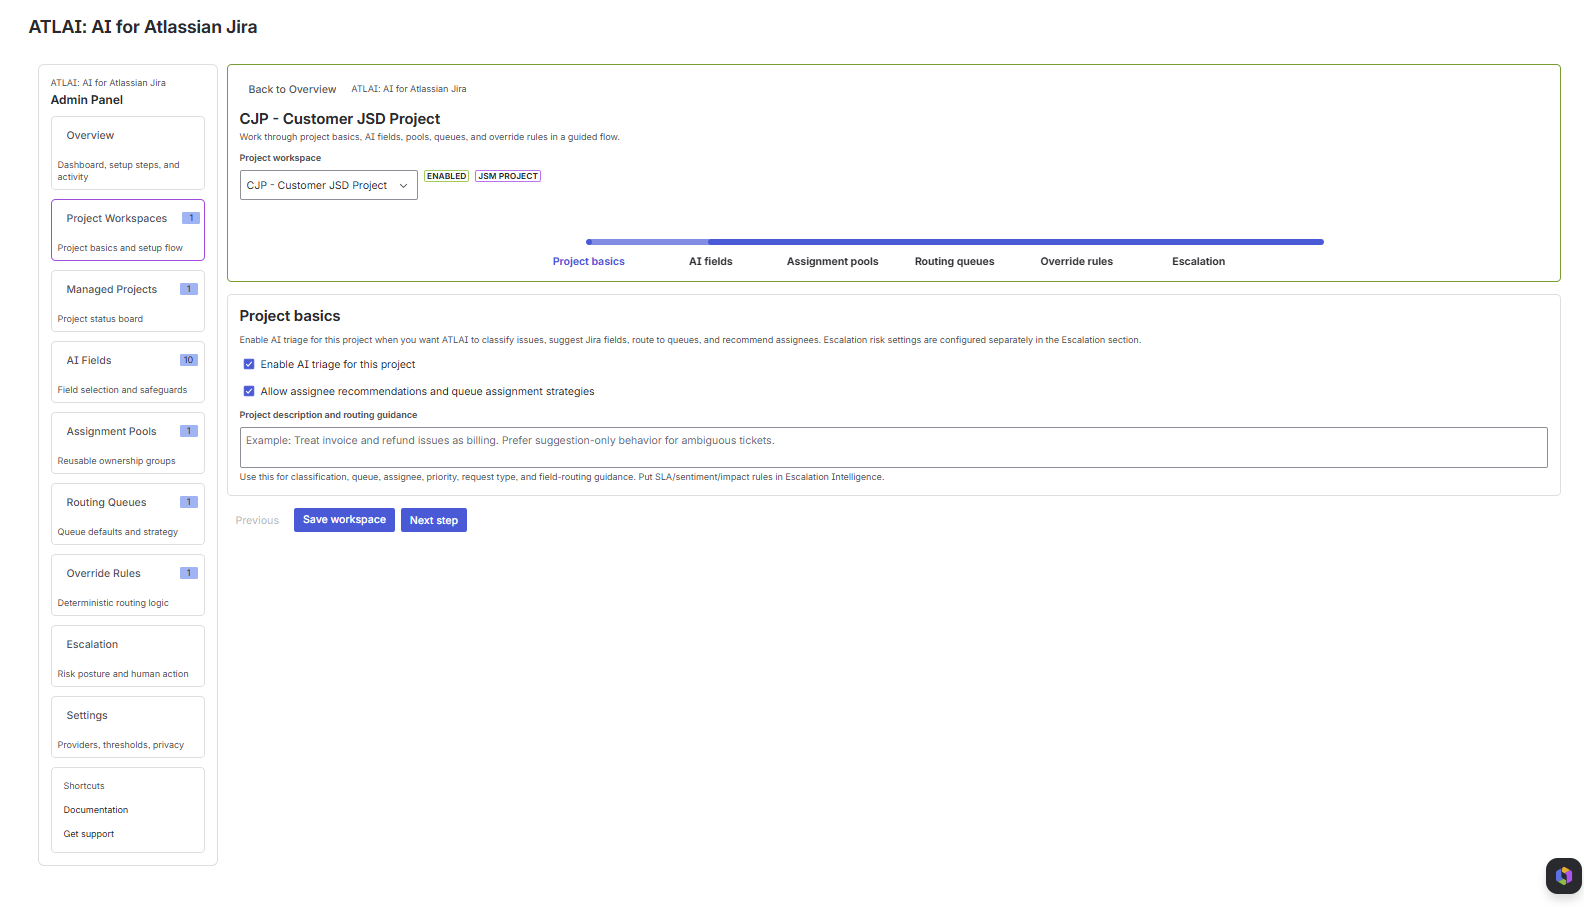
Task: Focus the project description guidance field
Action: click(893, 447)
